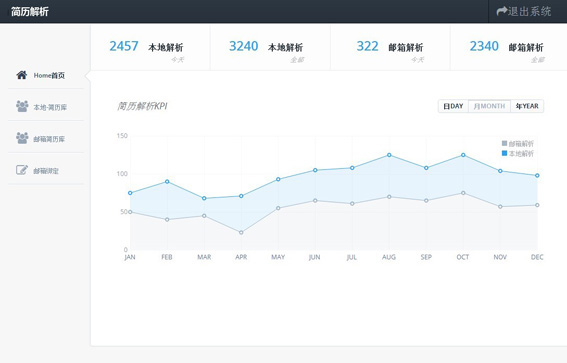This screenshot has width=567, height=363.
Task: Open 本地-简历库 via its people icon
Action: [22, 106]
